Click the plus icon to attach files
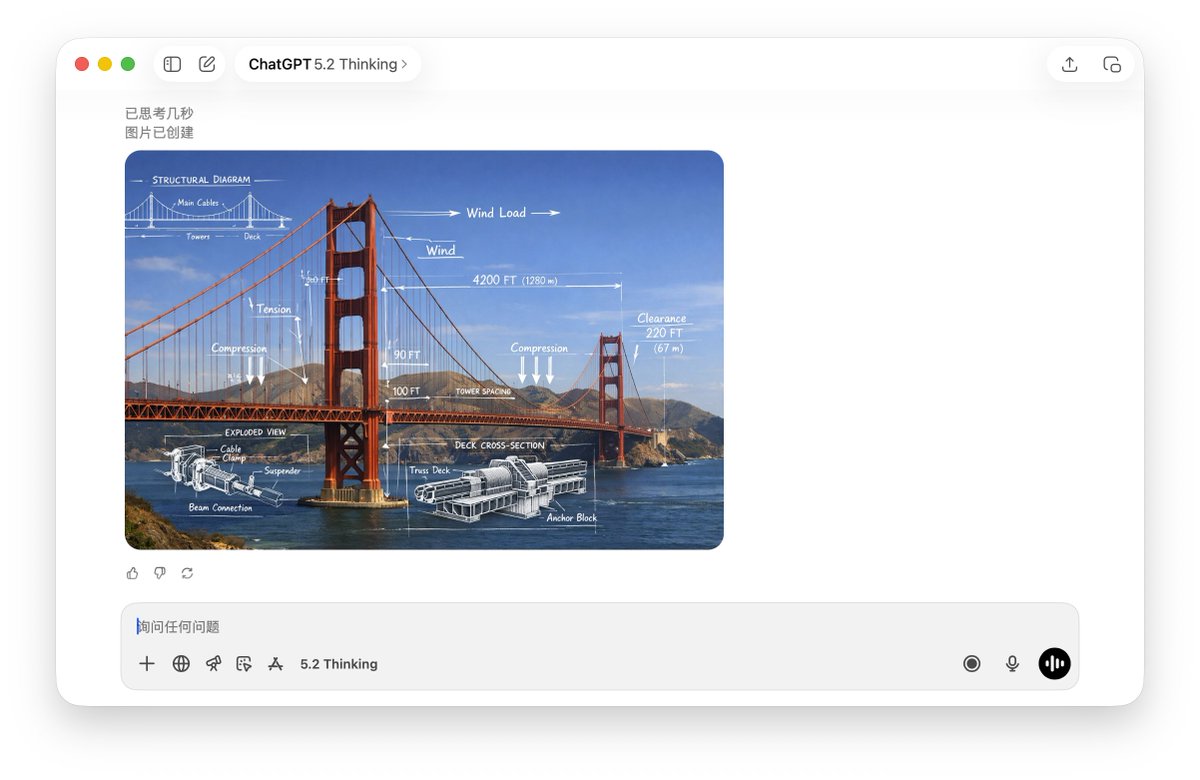Screen dimensions: 1200x780 (x=147, y=663)
